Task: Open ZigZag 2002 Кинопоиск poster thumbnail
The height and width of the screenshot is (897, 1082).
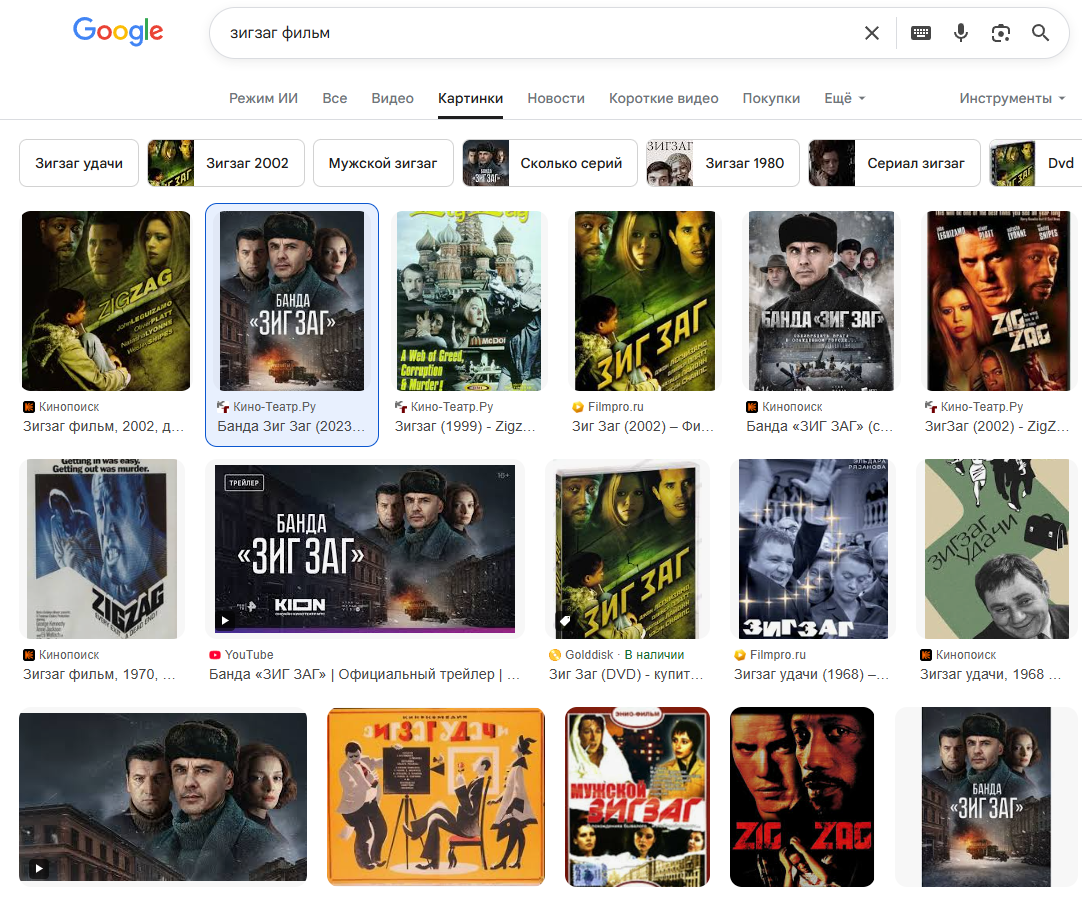Action: (106, 301)
